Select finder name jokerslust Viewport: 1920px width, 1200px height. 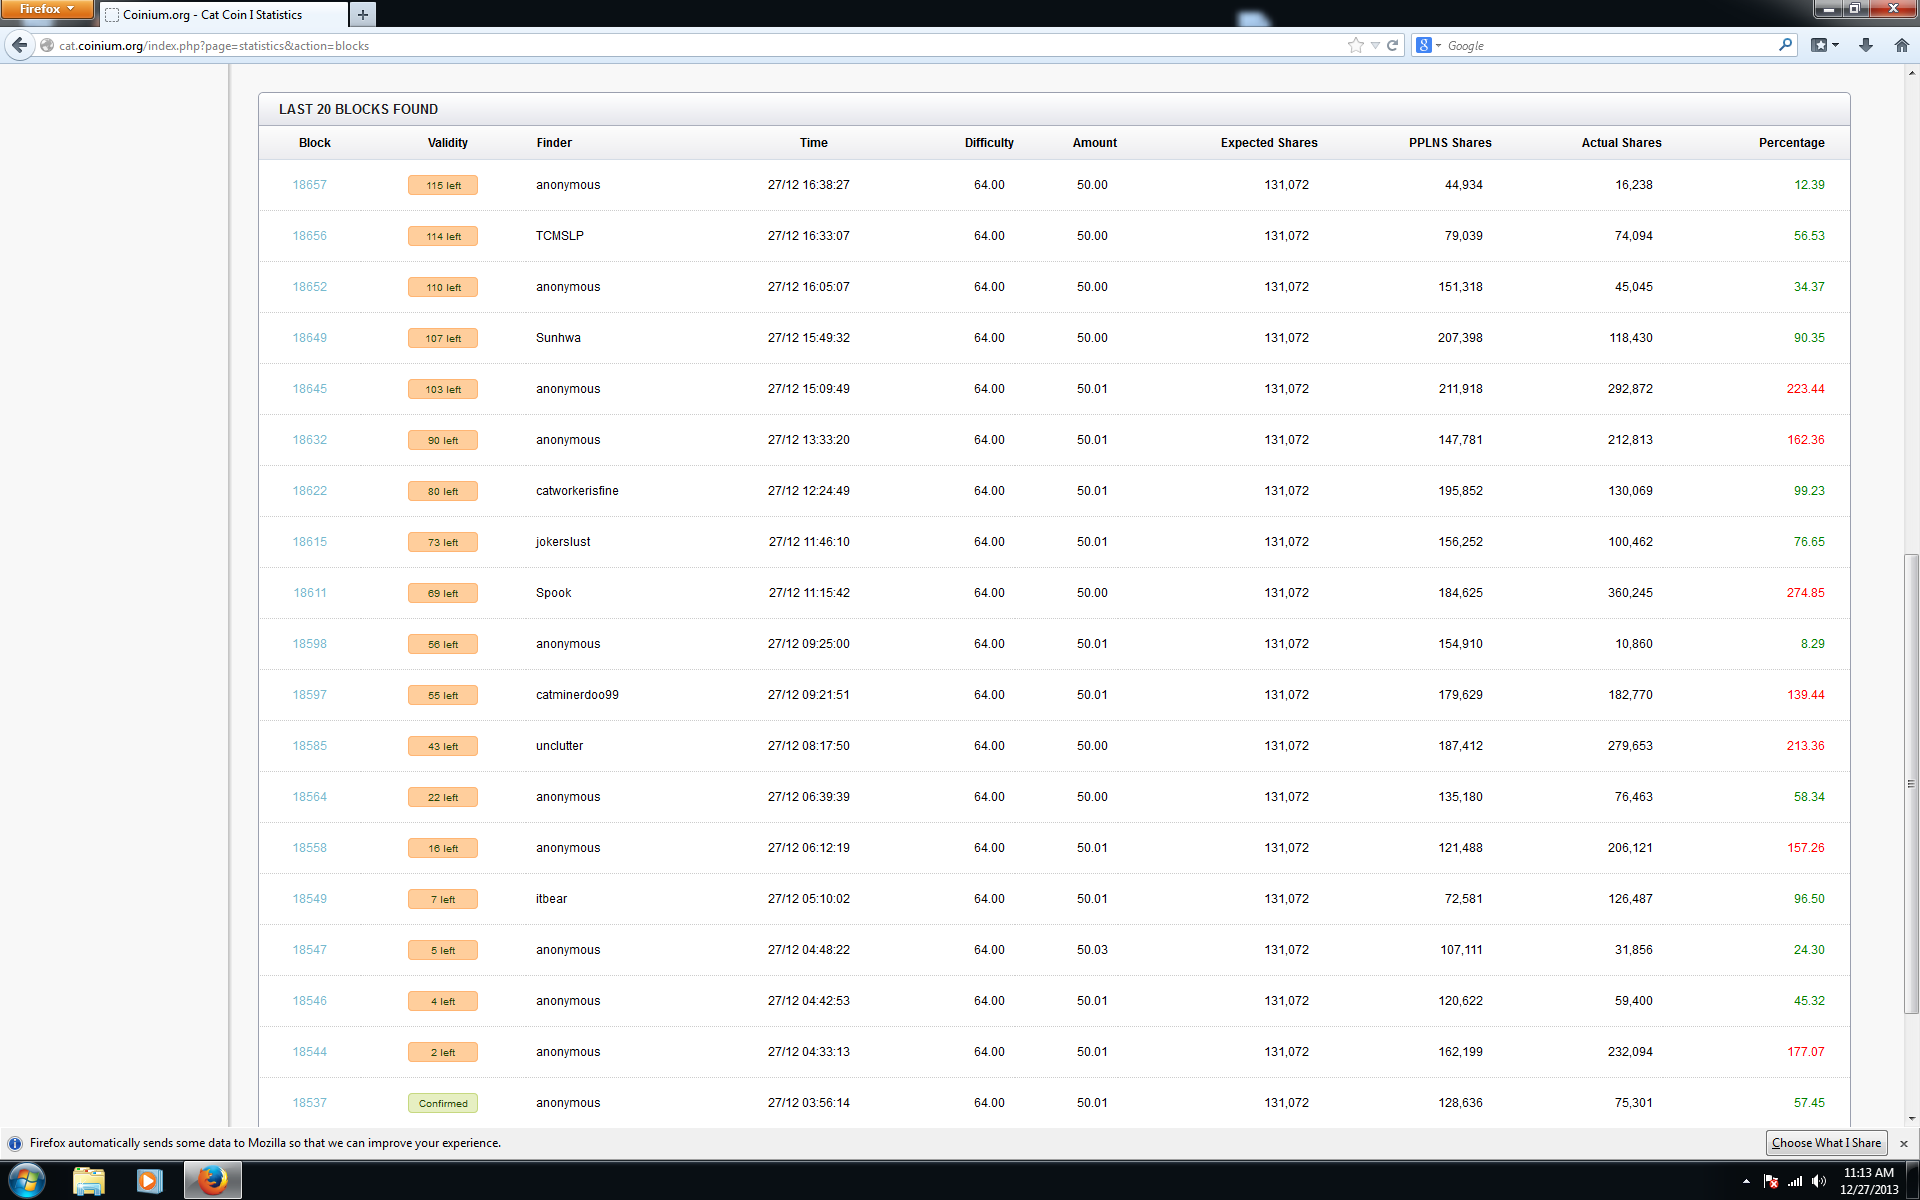563,542
